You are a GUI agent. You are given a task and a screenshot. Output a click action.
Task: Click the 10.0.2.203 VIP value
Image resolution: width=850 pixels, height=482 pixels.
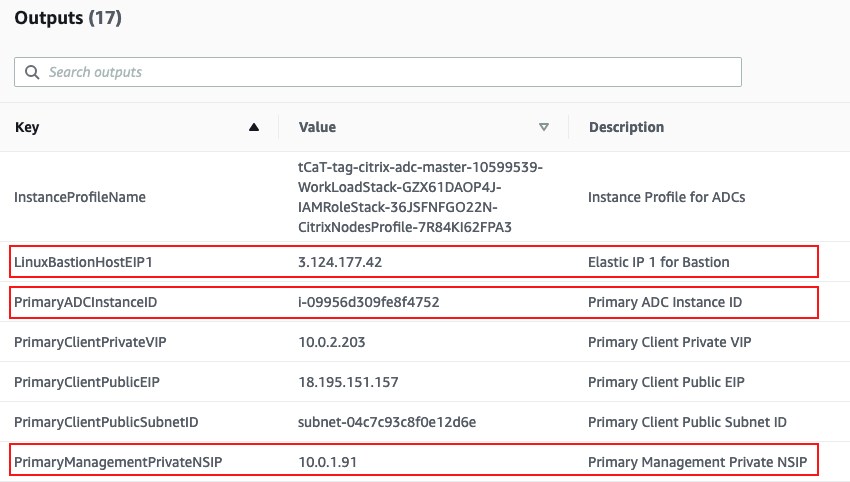tap(332, 342)
